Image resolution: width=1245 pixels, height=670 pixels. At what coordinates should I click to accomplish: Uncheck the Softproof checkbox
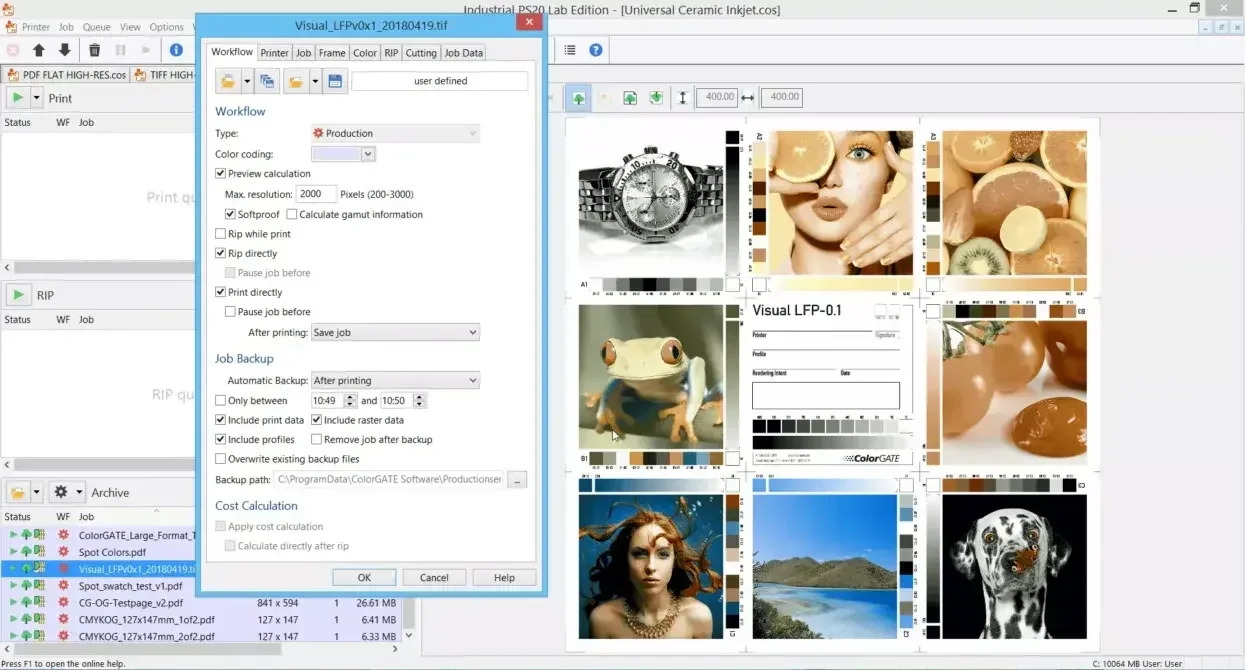[231, 214]
